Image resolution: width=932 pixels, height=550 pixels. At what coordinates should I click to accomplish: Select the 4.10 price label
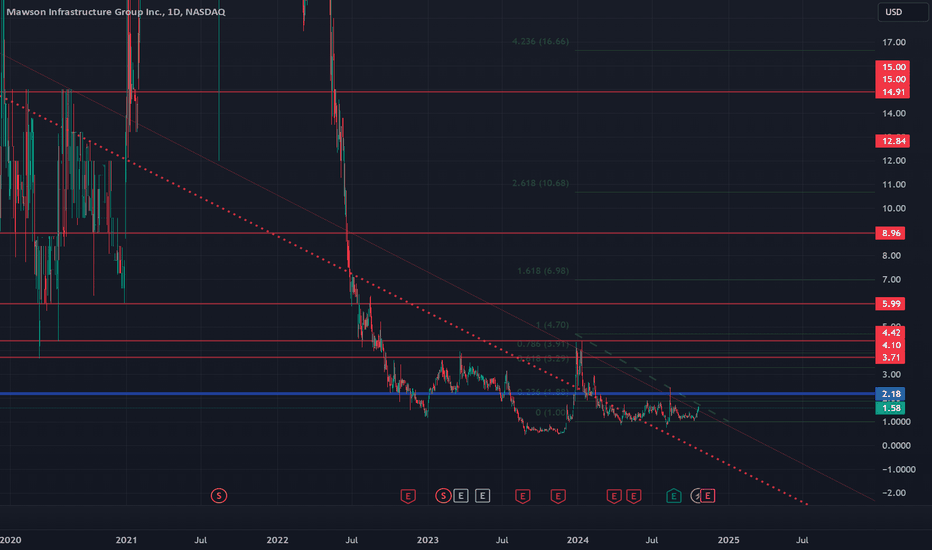coord(890,345)
